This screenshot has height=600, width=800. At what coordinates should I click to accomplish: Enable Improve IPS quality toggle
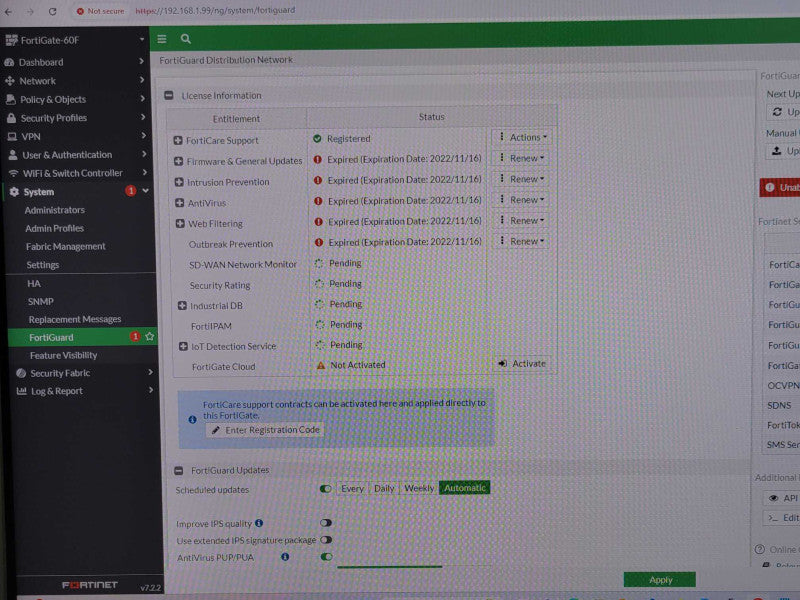click(326, 522)
